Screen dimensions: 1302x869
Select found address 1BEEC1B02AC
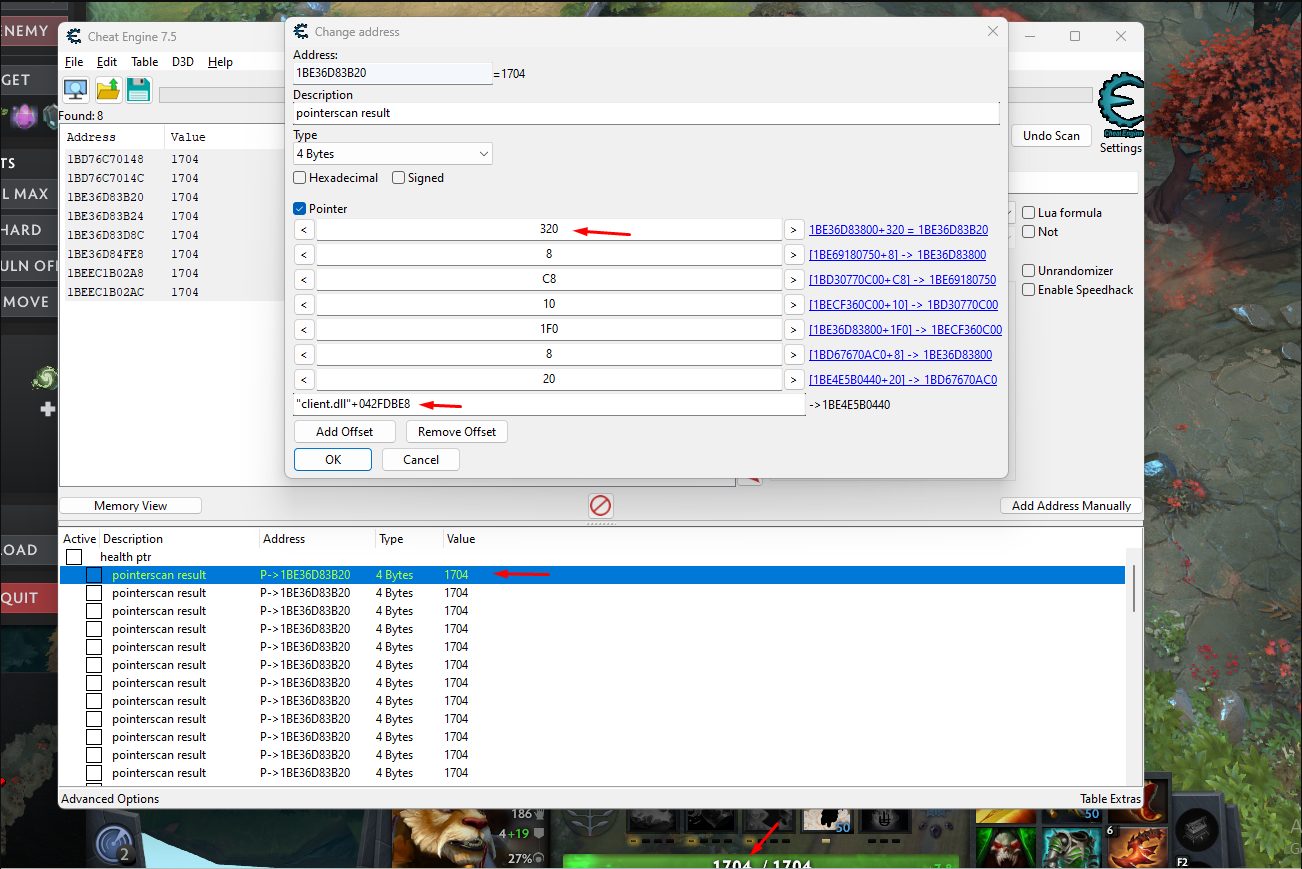pyautogui.click(x=105, y=292)
